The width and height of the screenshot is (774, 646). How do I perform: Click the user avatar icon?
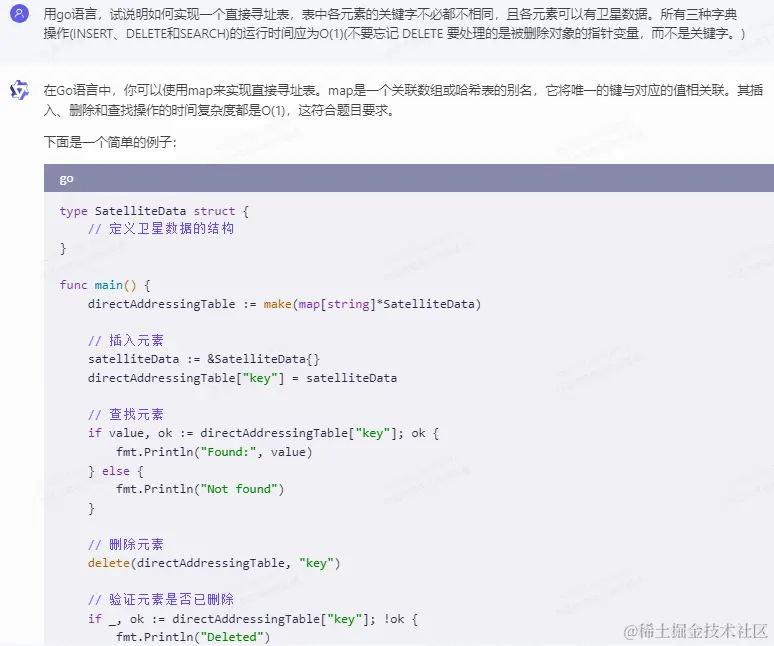click(19, 14)
